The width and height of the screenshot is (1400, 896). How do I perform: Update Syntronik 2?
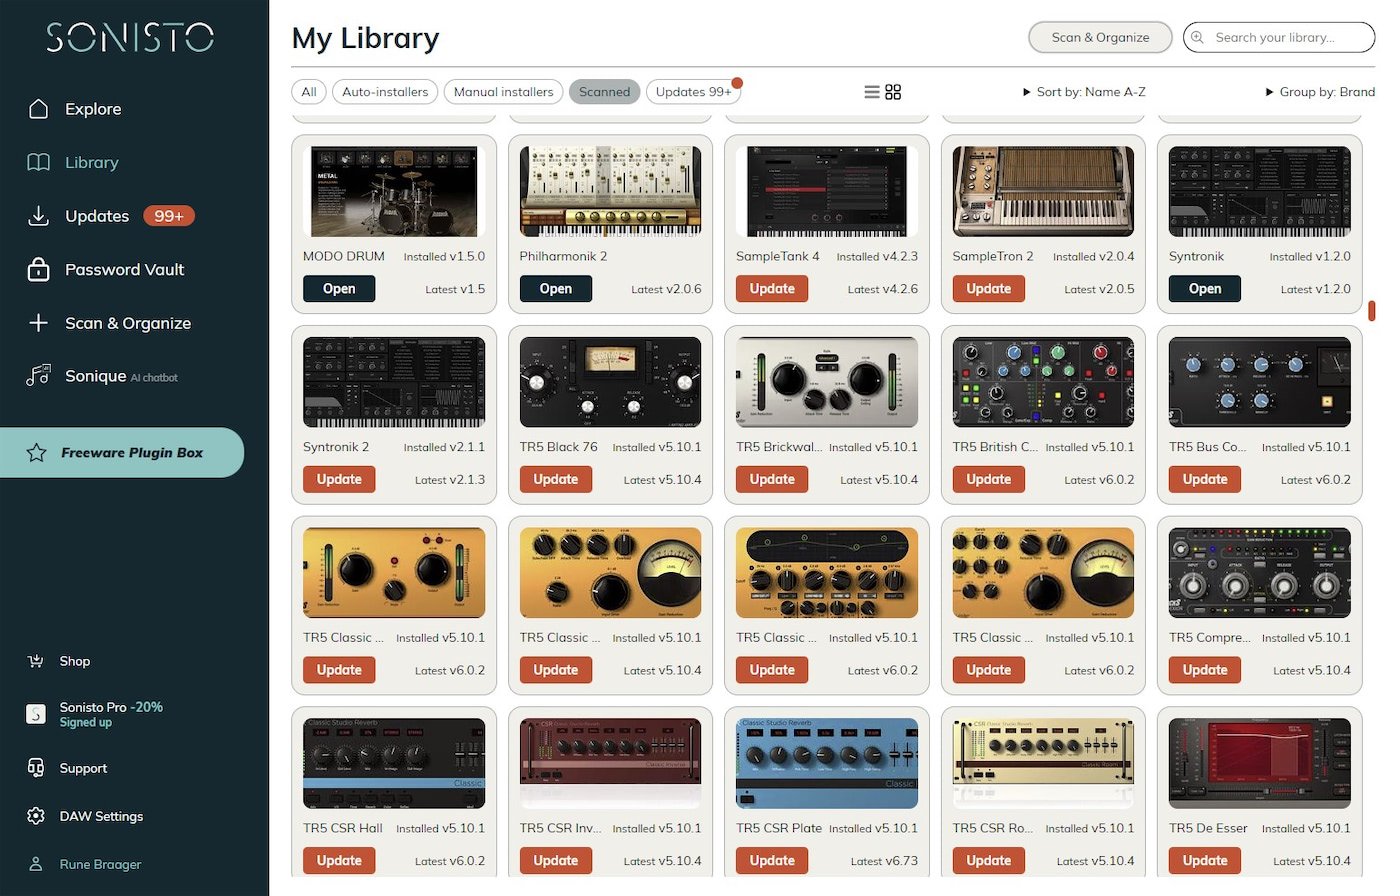339,480
